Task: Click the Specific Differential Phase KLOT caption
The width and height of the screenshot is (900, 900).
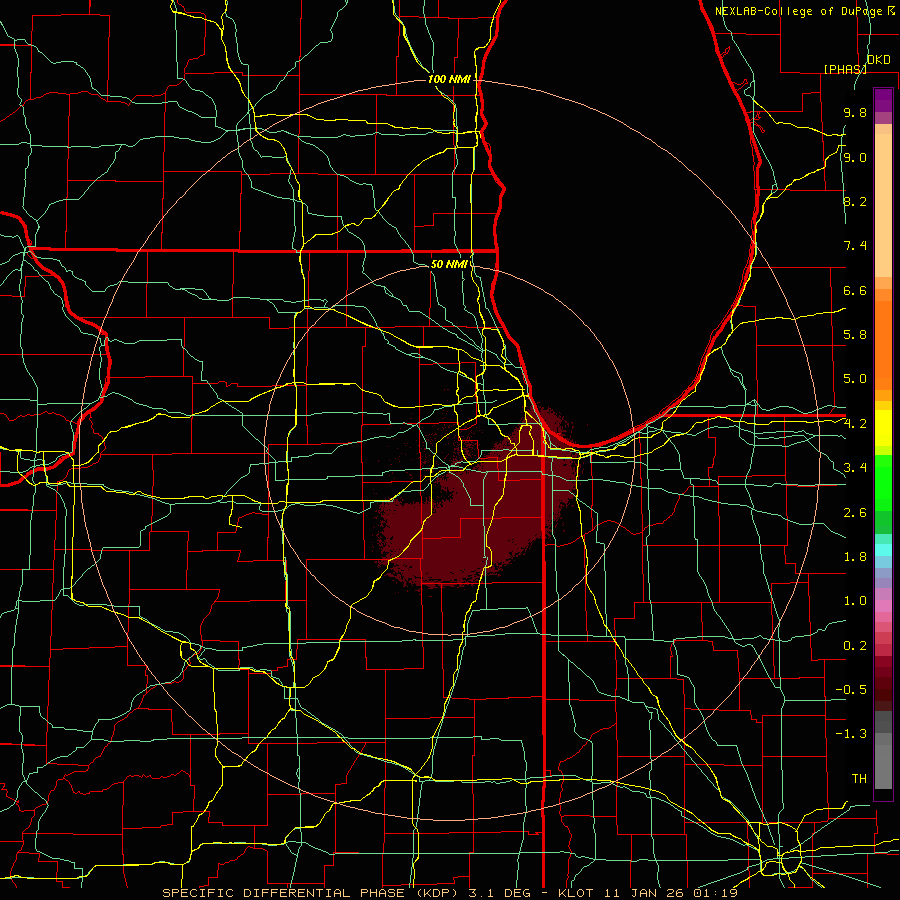Action: click(x=450, y=893)
